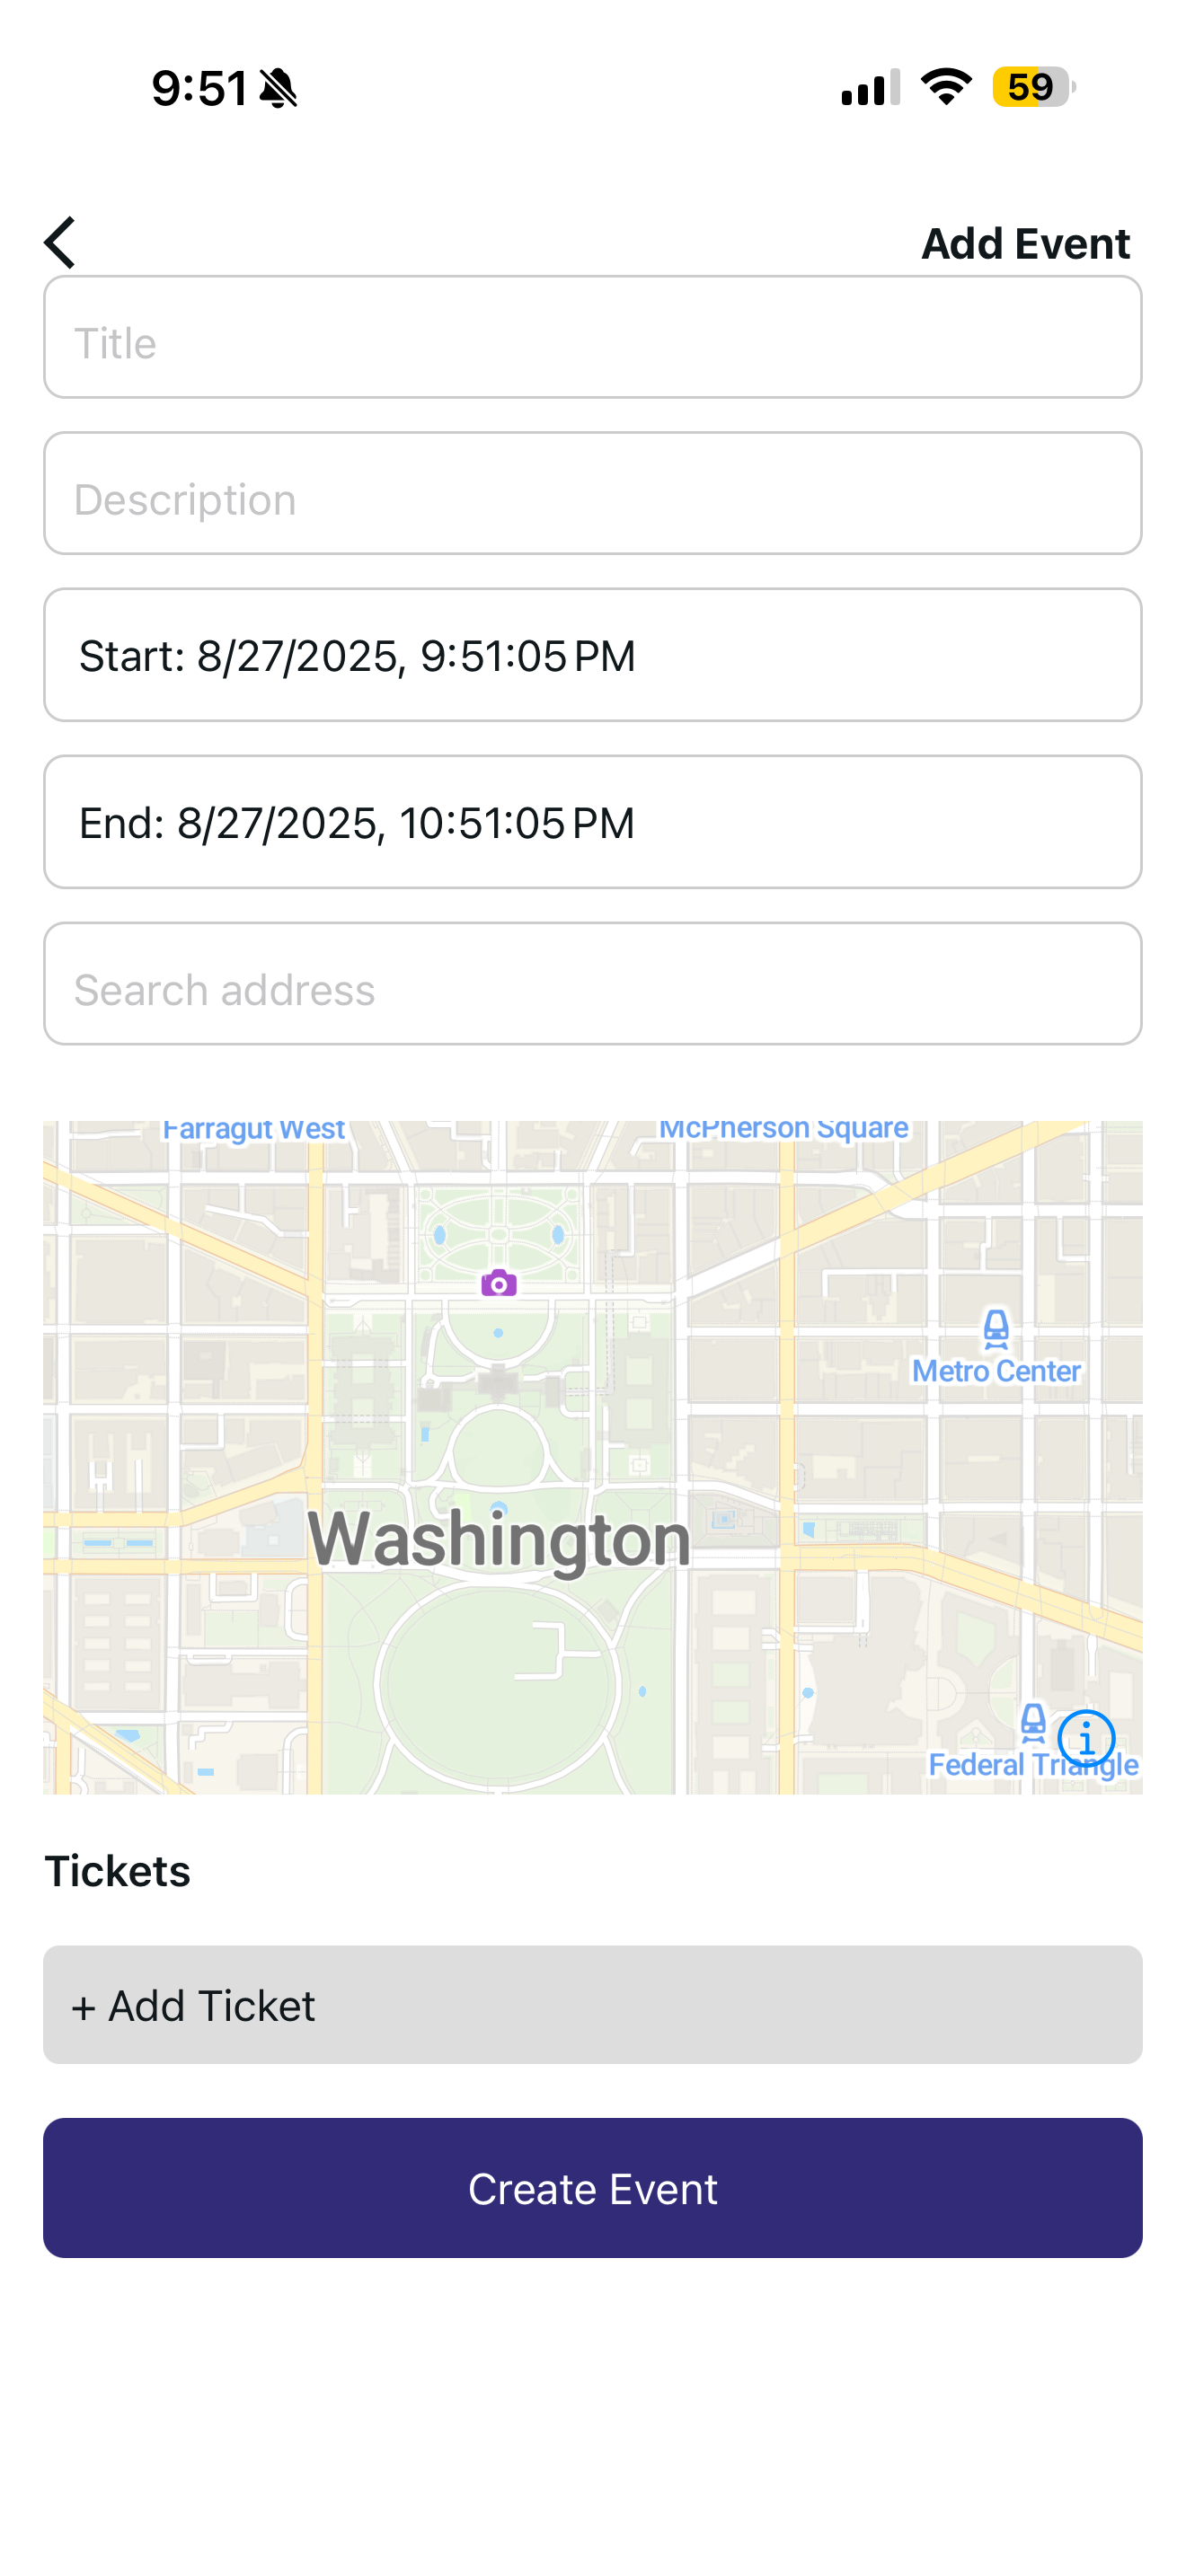
Task: Tap the Wi-Fi status icon
Action: pos(946,87)
